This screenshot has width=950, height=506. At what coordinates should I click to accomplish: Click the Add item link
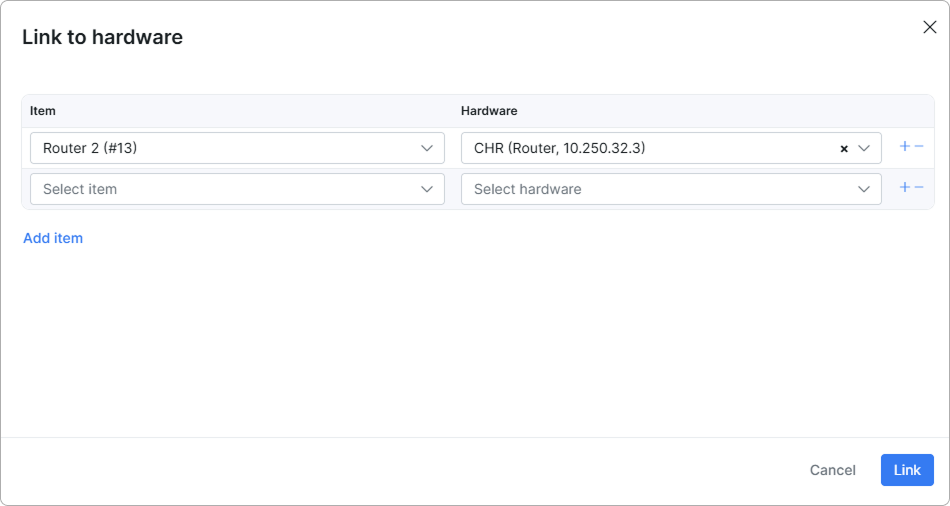(x=53, y=238)
